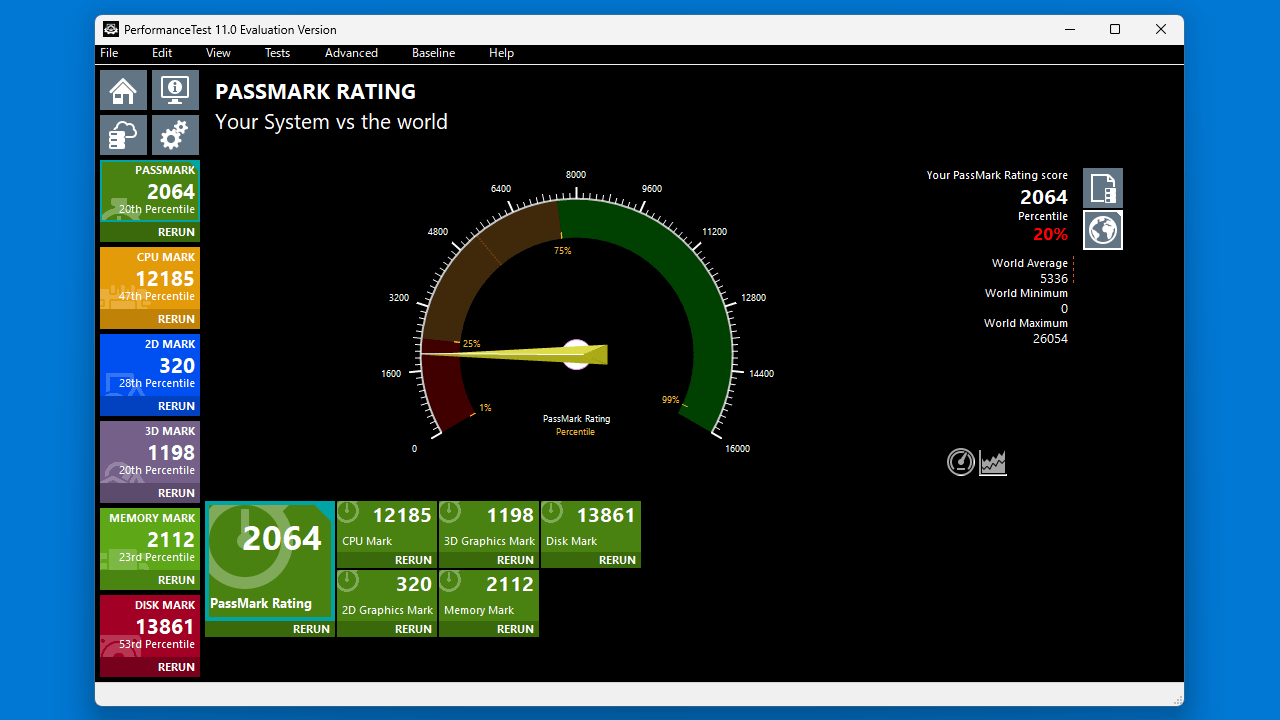Select the DISK MARK 13861 sidebar panel

coord(150,626)
